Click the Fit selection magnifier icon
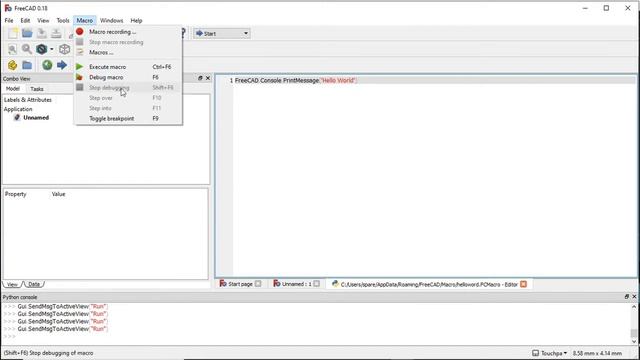The height and width of the screenshot is (360, 640). [x=27, y=49]
